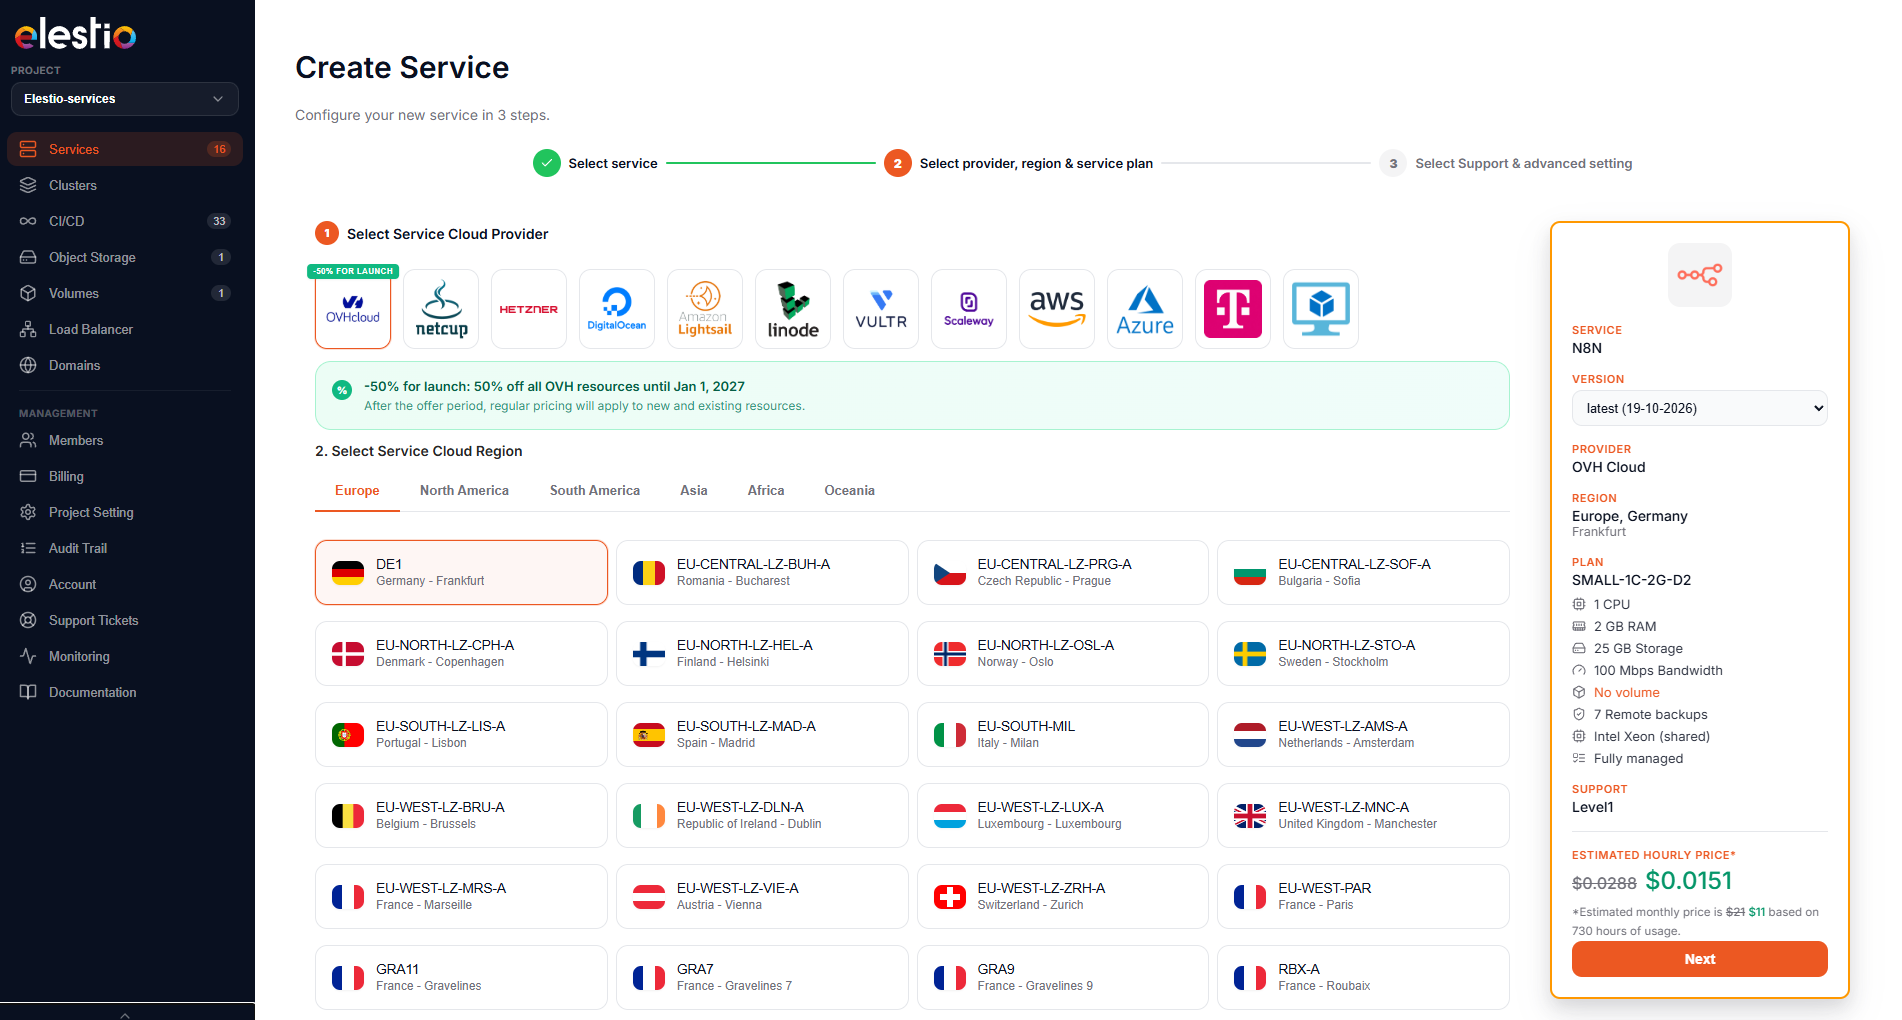Choose United Kingdom - Manchester region

tap(1363, 816)
